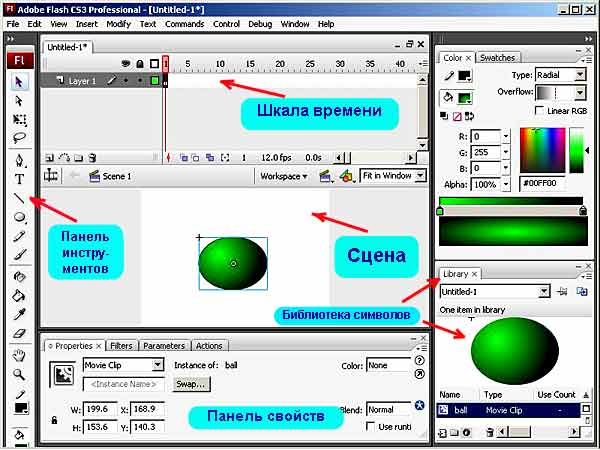Click the Black and White icon in Color panel

coord(444,116)
